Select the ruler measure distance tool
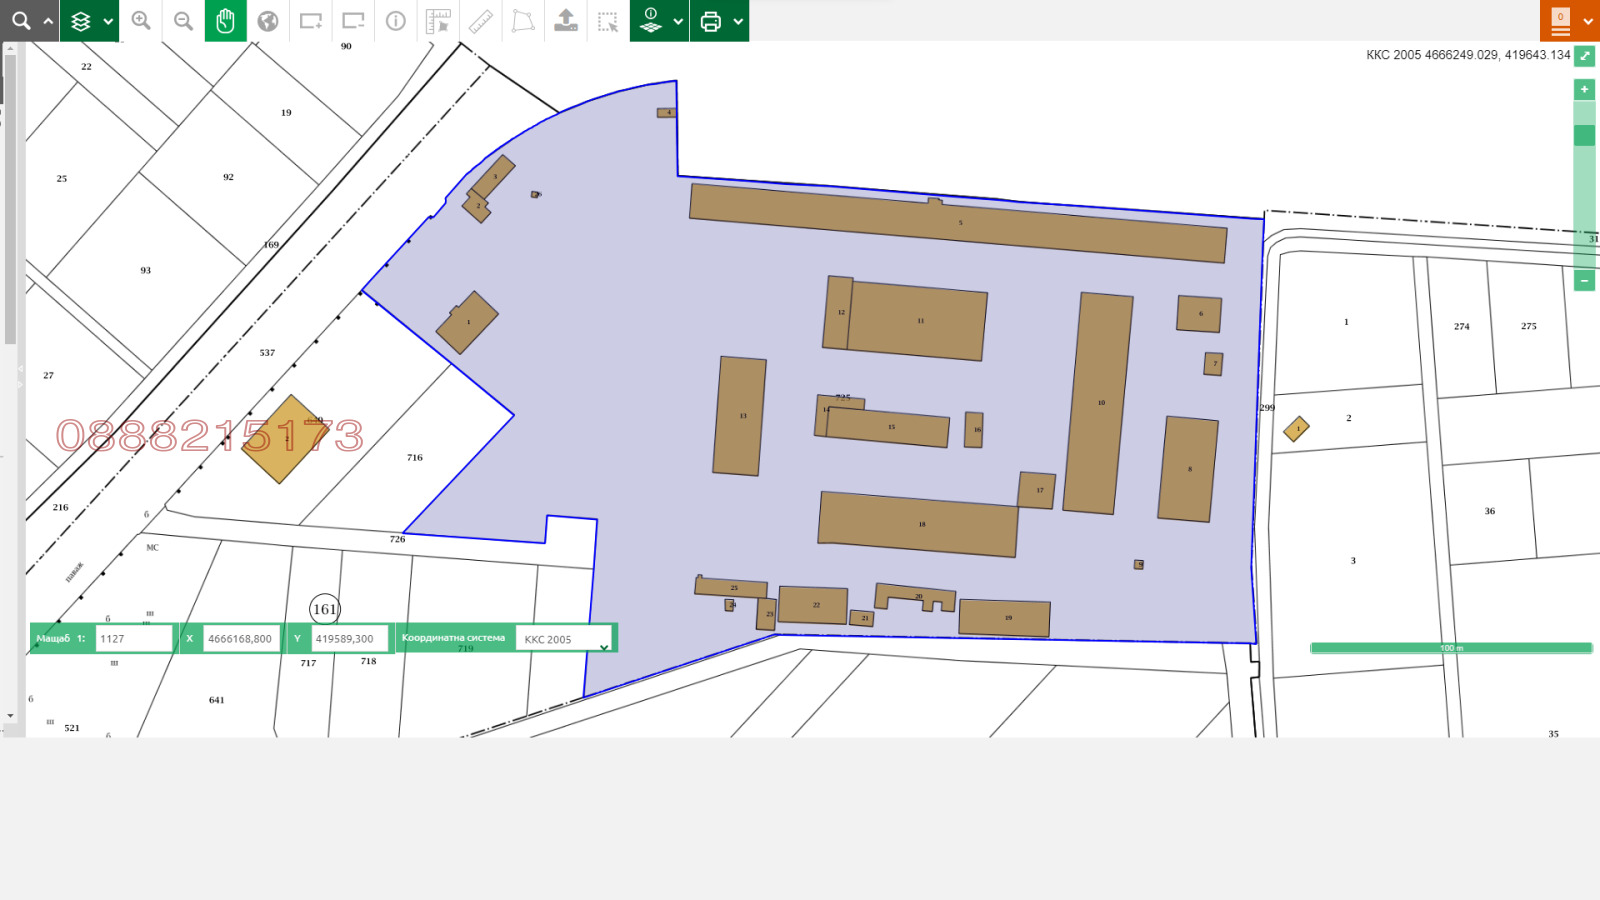Screen dimensions: 1600x900 pyautogui.click(x=481, y=21)
